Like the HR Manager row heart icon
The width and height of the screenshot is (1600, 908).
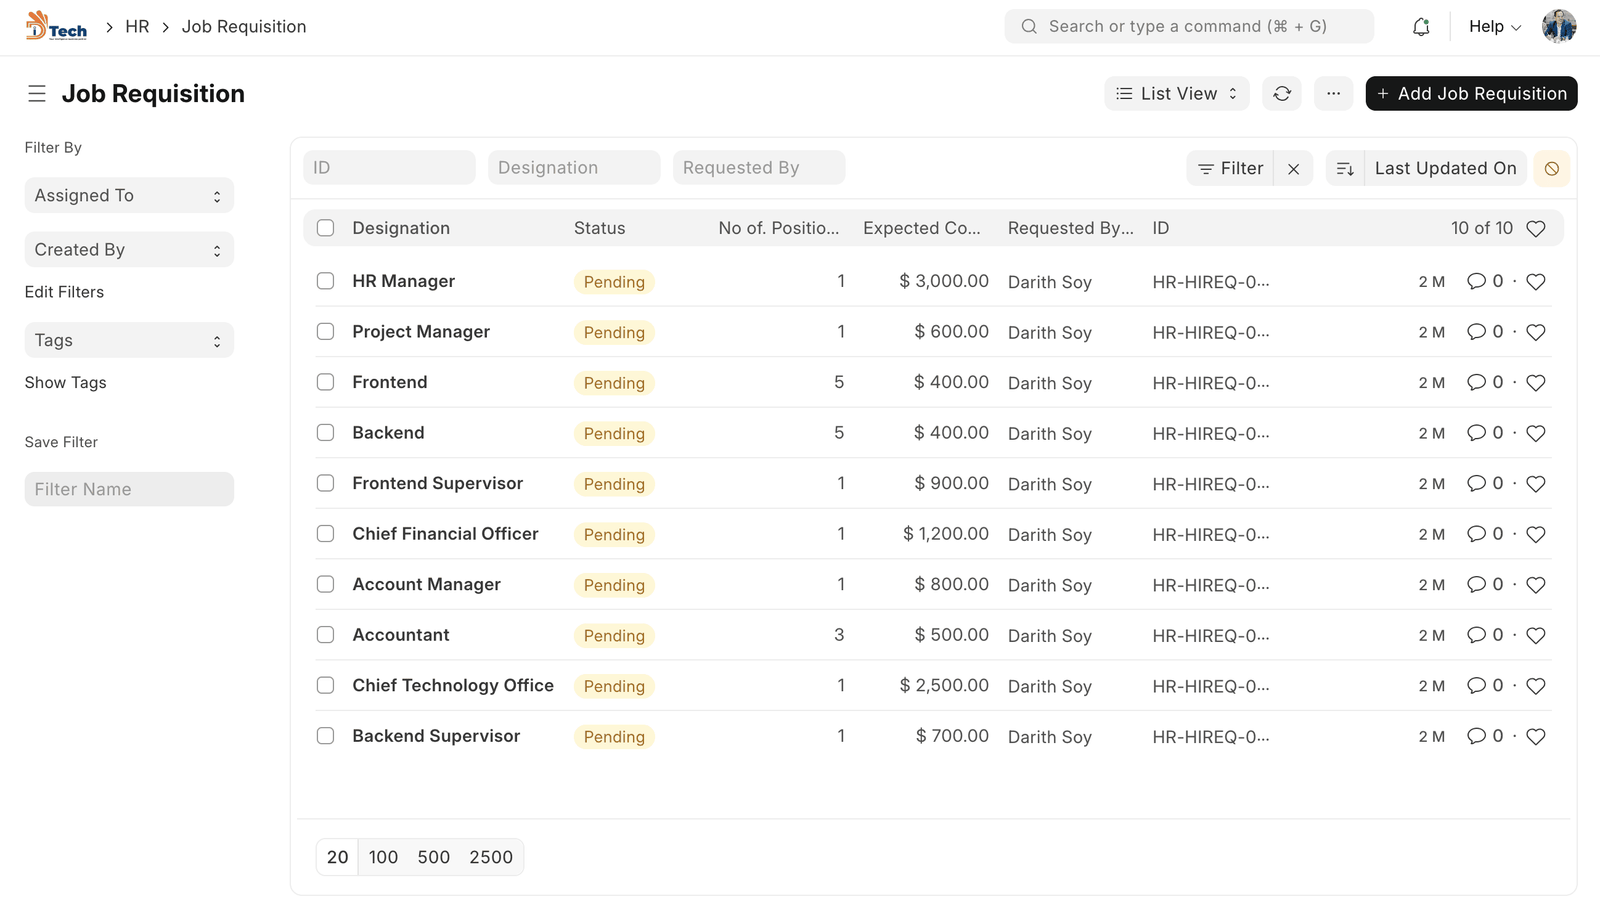tap(1536, 282)
